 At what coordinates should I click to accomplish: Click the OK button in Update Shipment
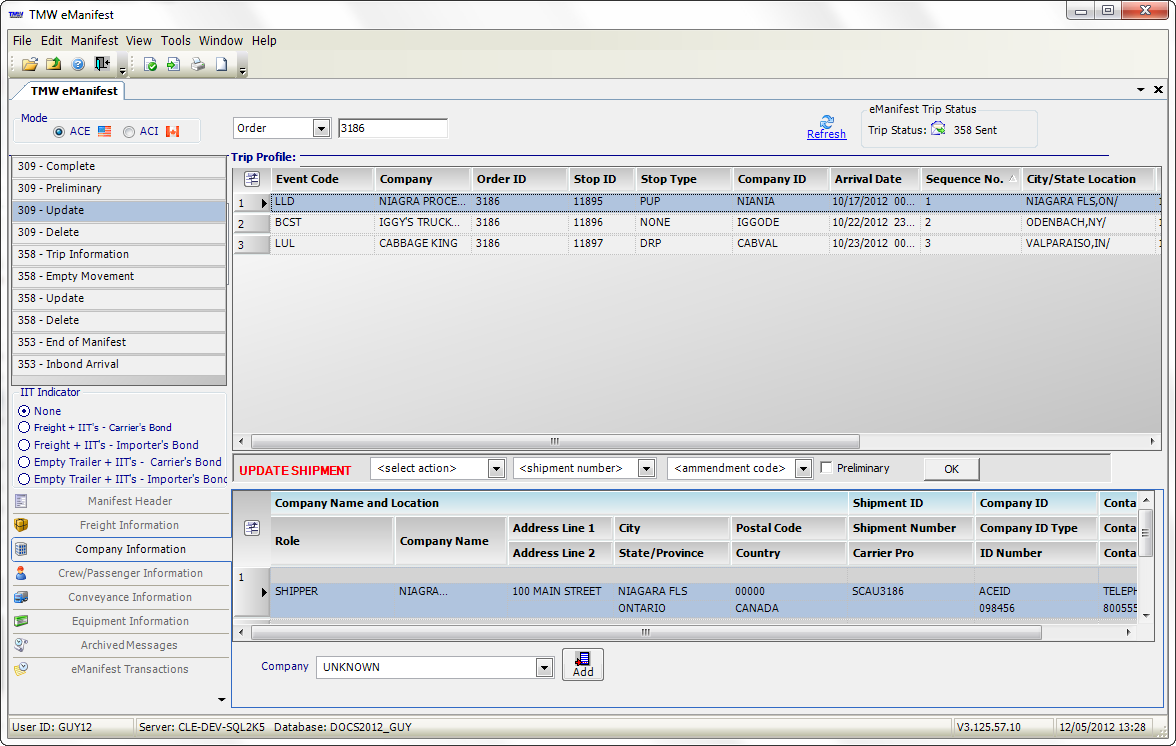pos(950,469)
